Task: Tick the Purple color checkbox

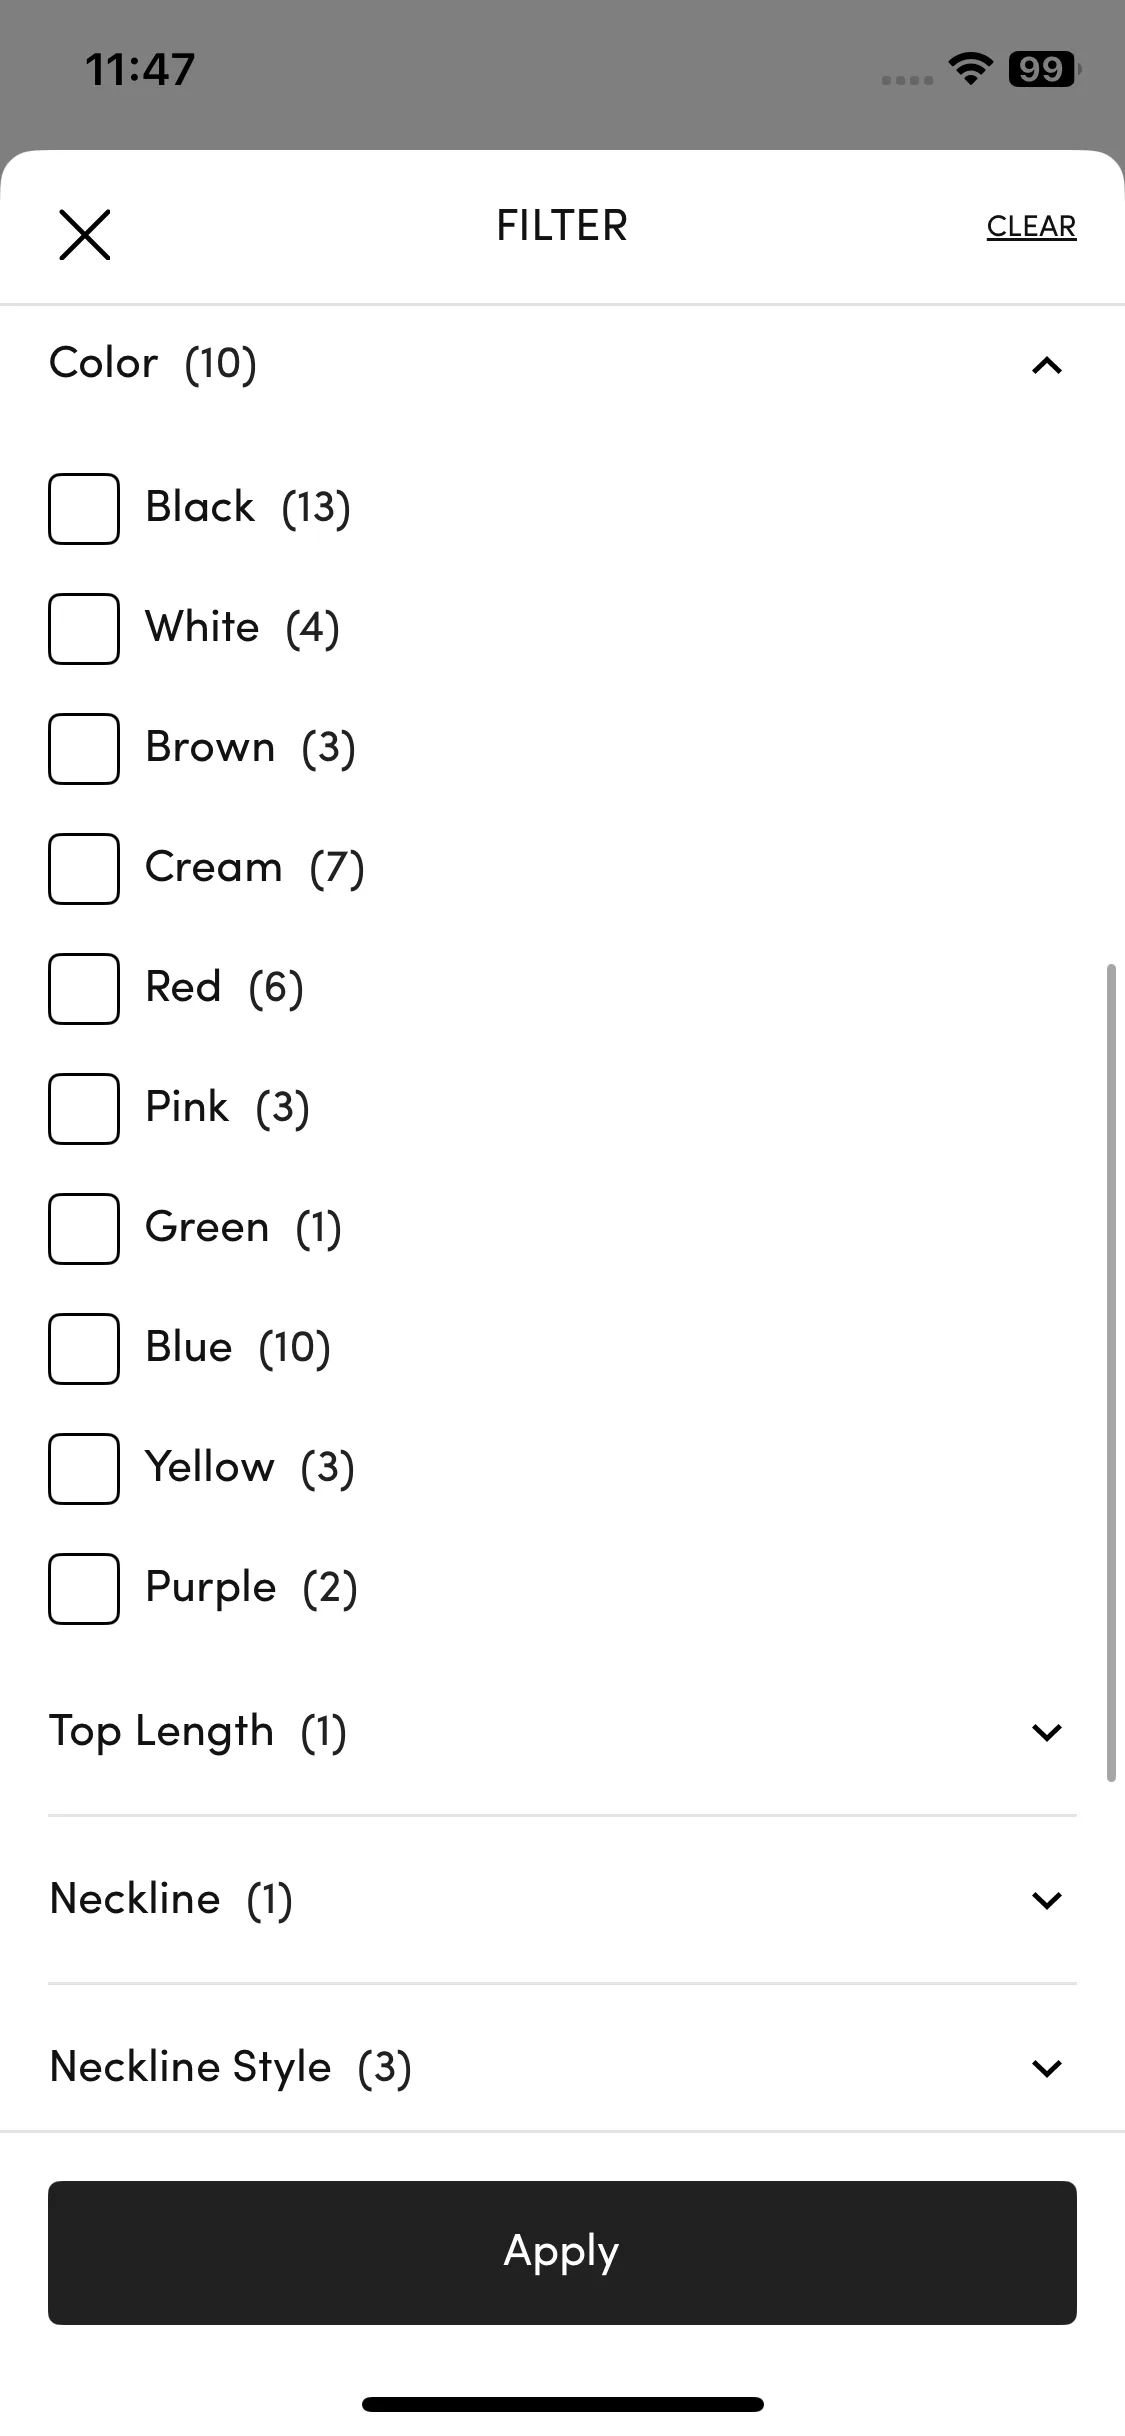Action: 84,1588
